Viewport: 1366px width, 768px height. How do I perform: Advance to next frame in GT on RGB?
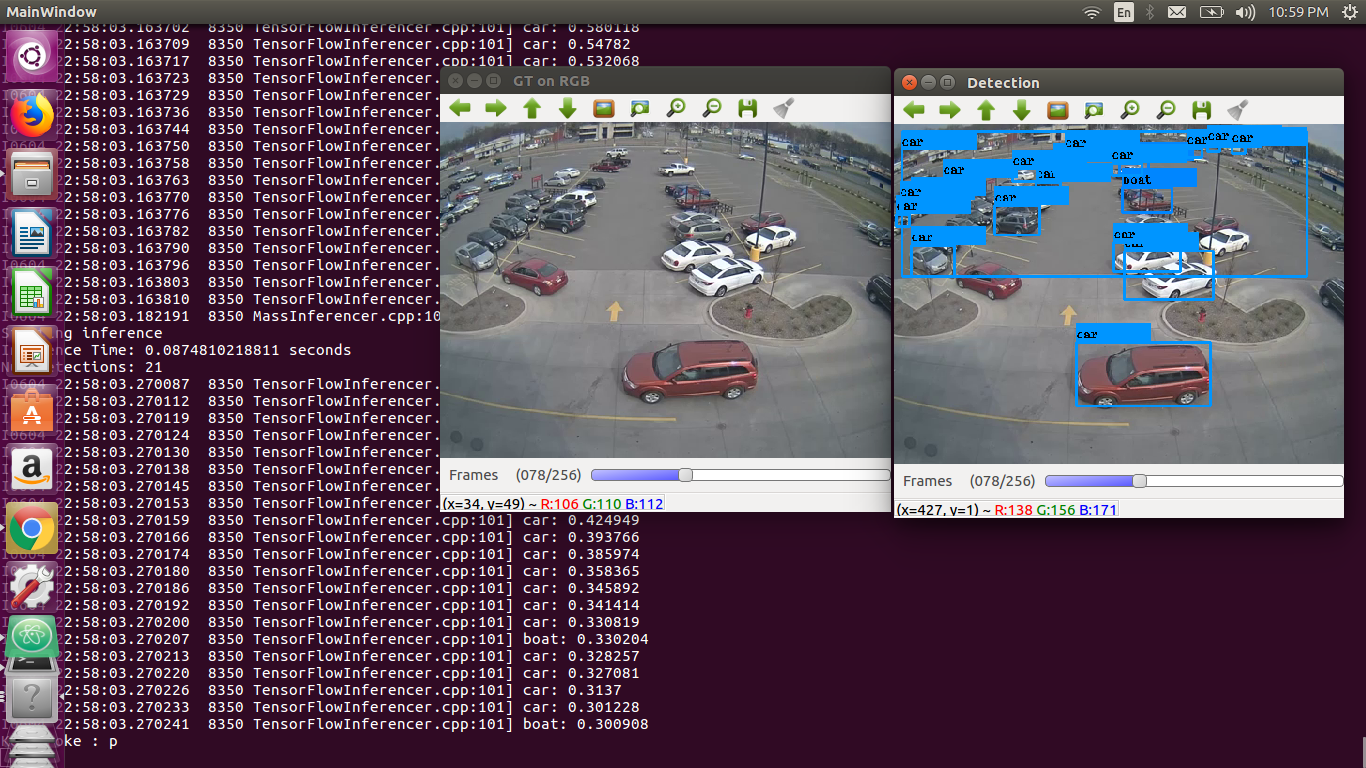(495, 108)
